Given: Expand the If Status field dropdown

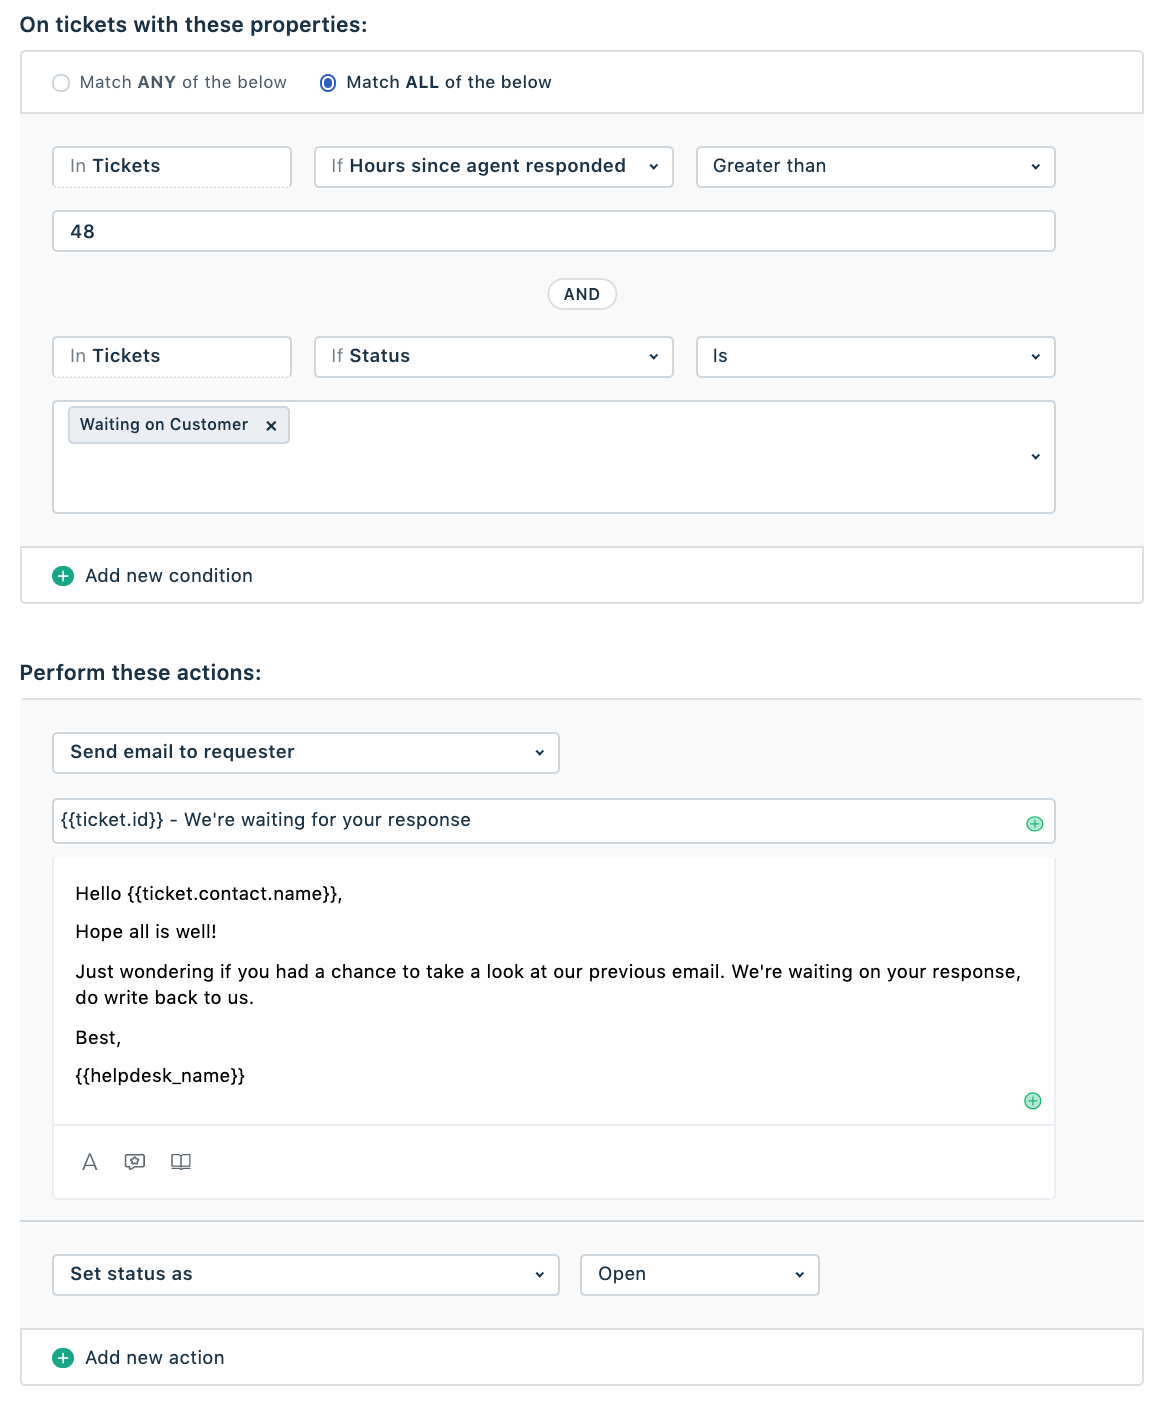Looking at the screenshot, I should [493, 357].
